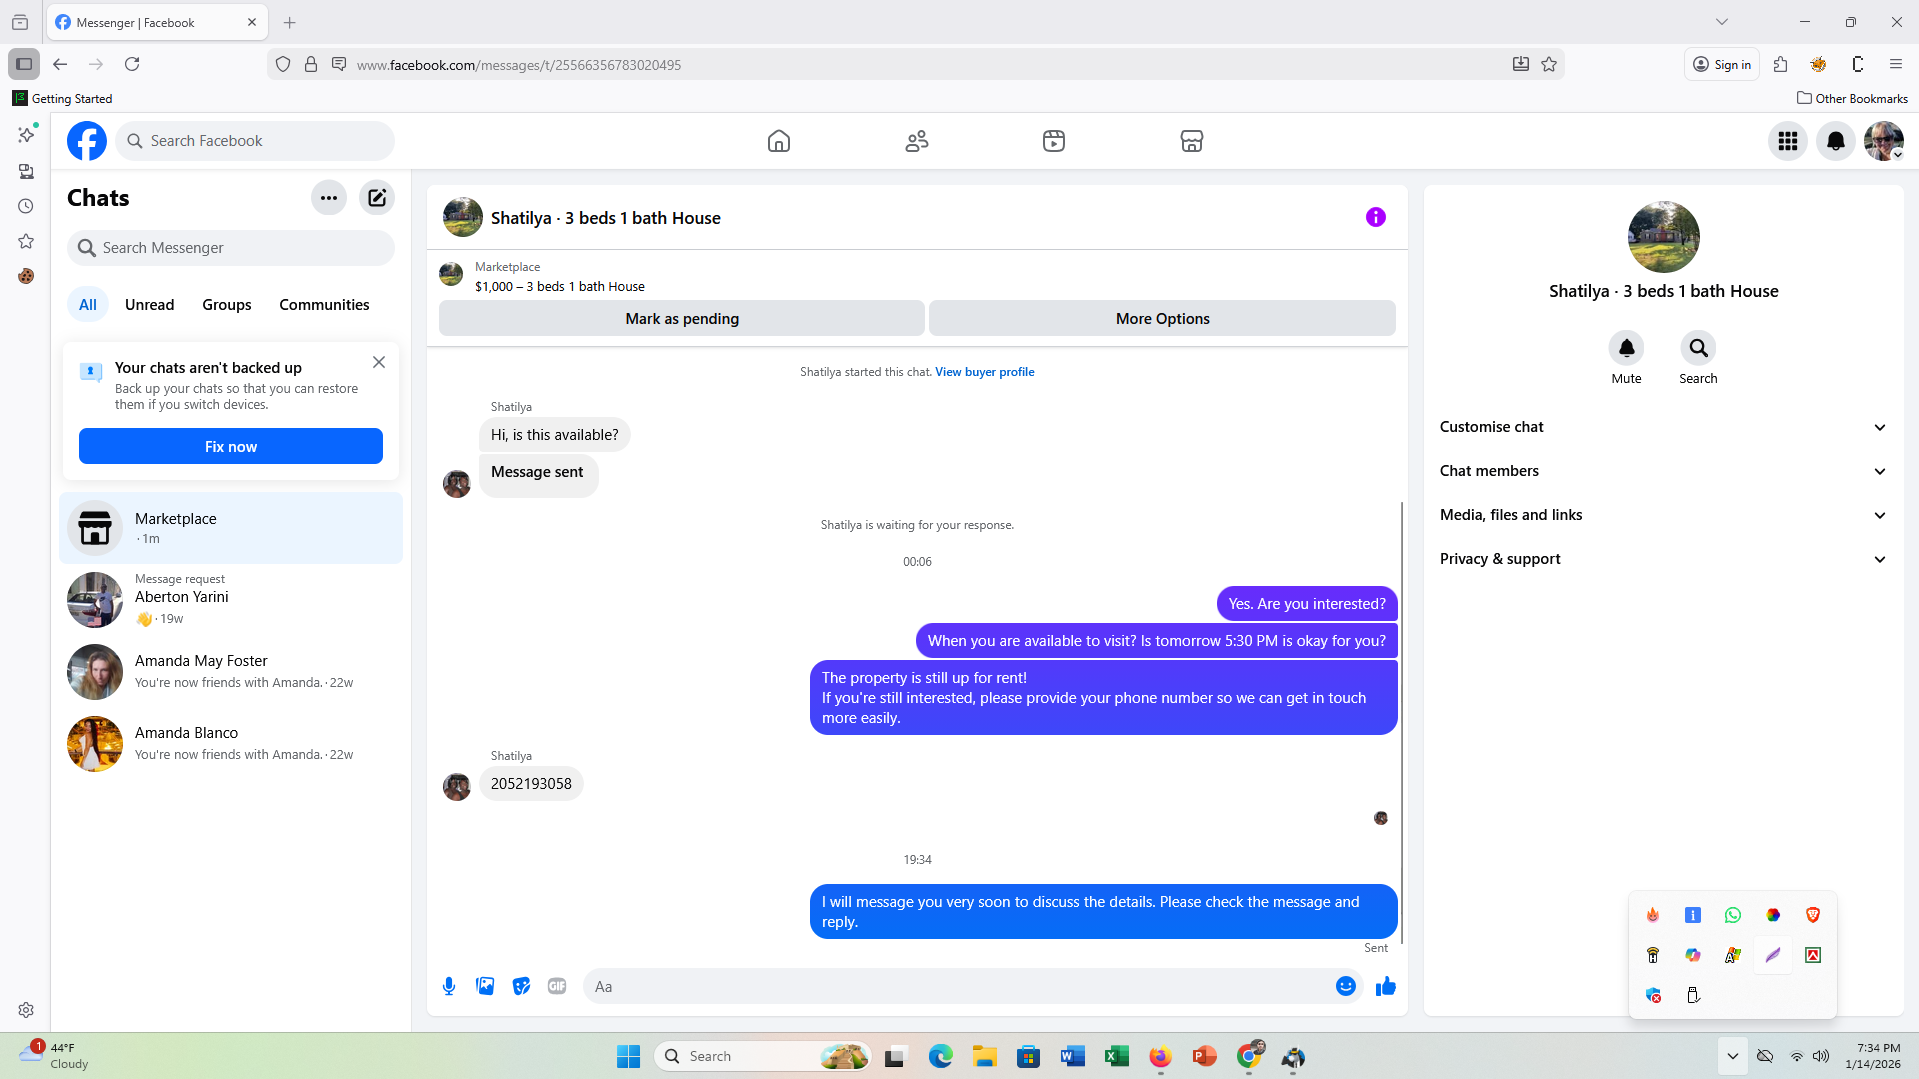
Task: Attach a file with the photo icon
Action: coord(485,987)
